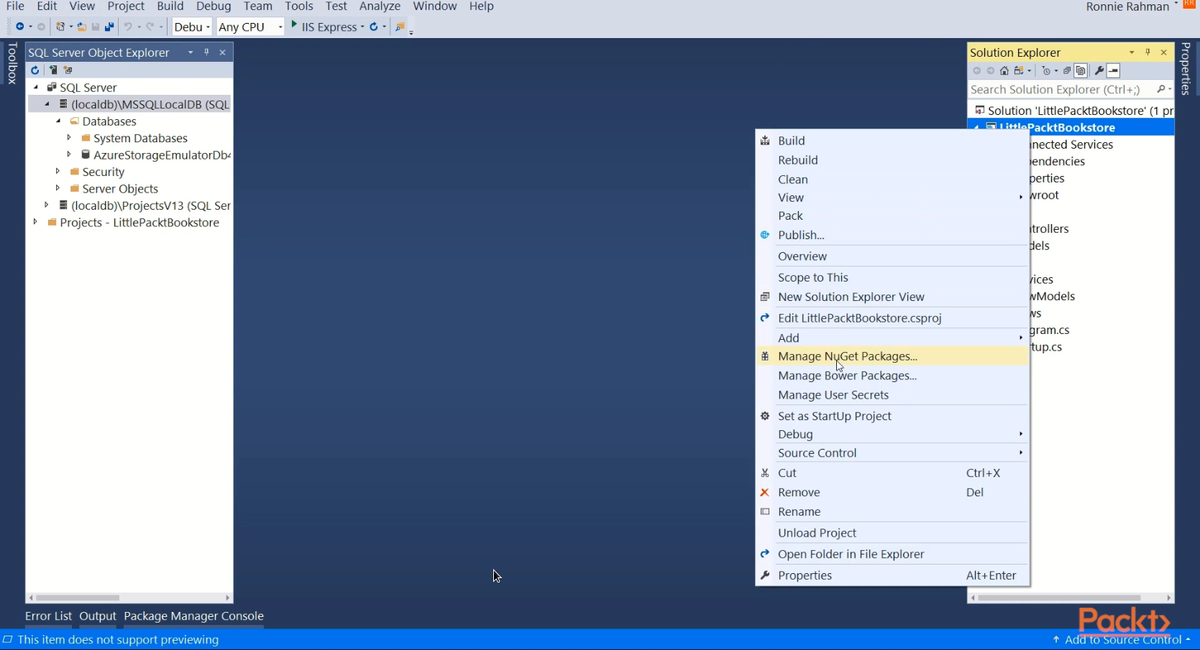Select AzureStorageEmulatorDb database item
The height and width of the screenshot is (650, 1200).
coord(161,155)
